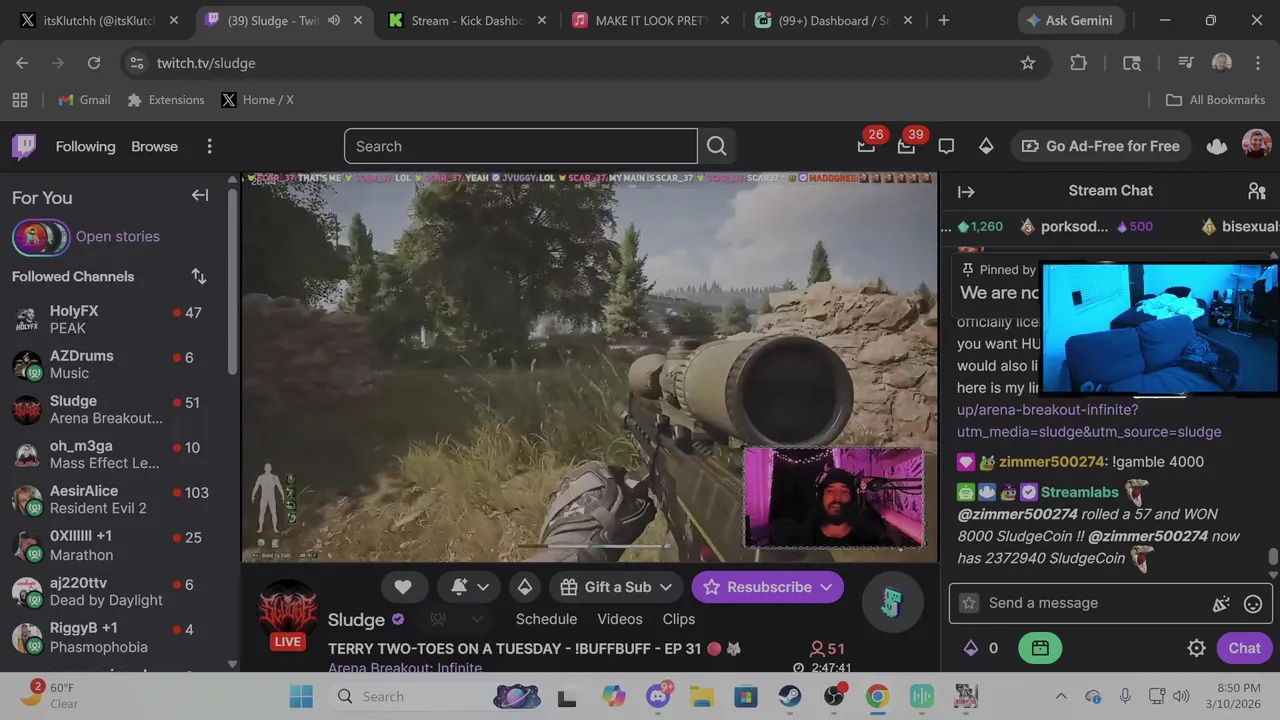Open aj220ttv Dead by Daylight channel

point(112,591)
